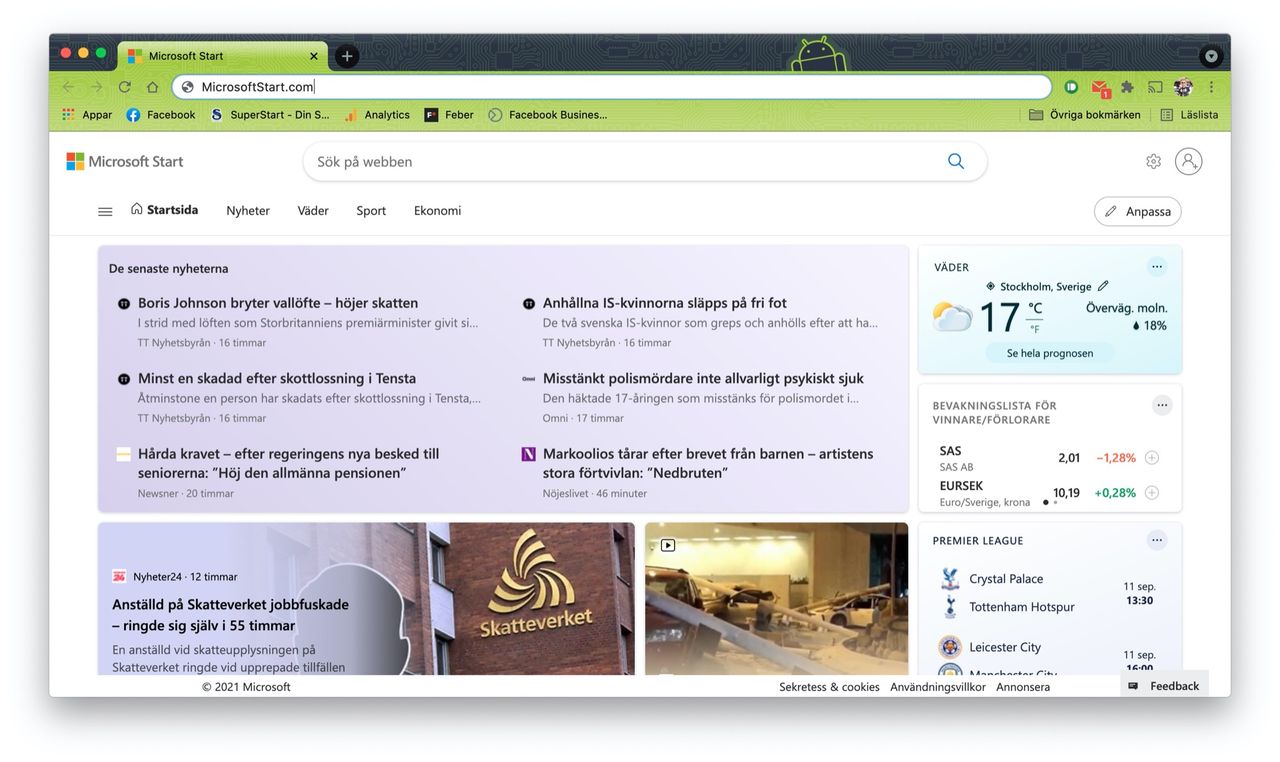Viewport: 1280px width, 762px height.
Task: Open Användningsvillkor link
Action: pos(938,687)
